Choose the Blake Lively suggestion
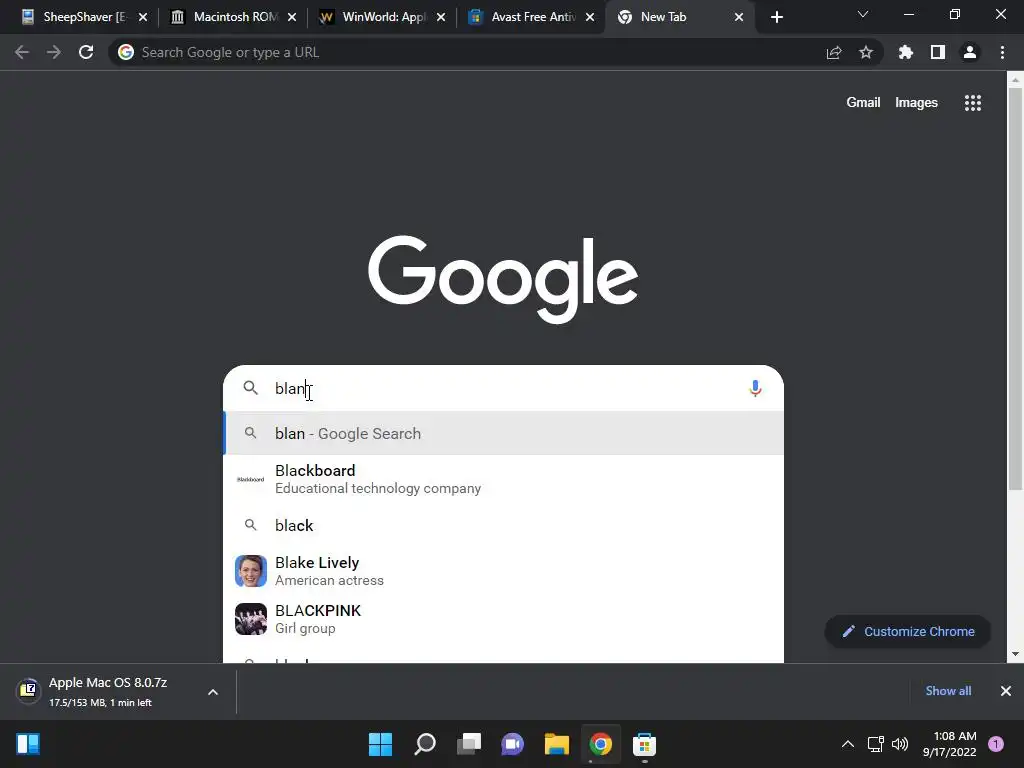 [503, 571]
